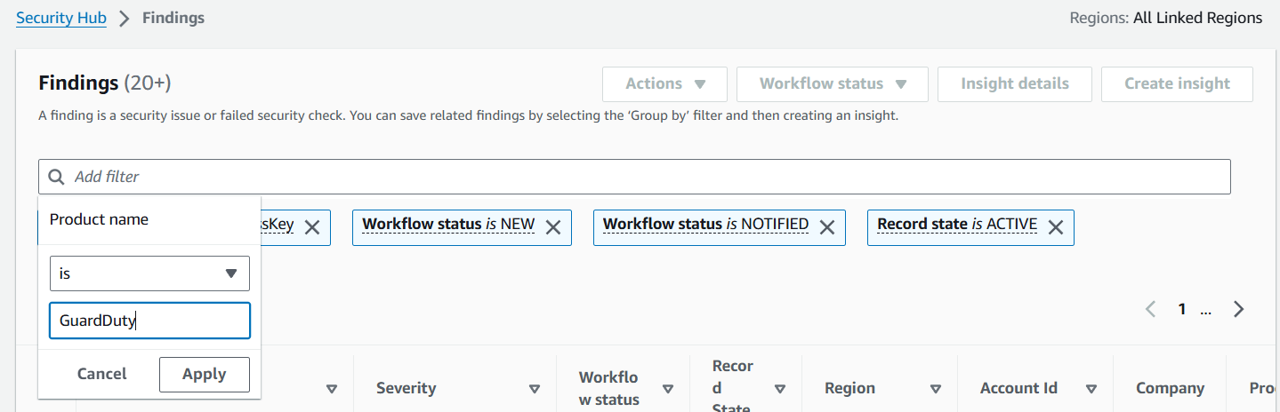The height and width of the screenshot is (412, 1280).
Task: Remove the Workflow status is NOTIFIED filter
Action: (x=827, y=227)
